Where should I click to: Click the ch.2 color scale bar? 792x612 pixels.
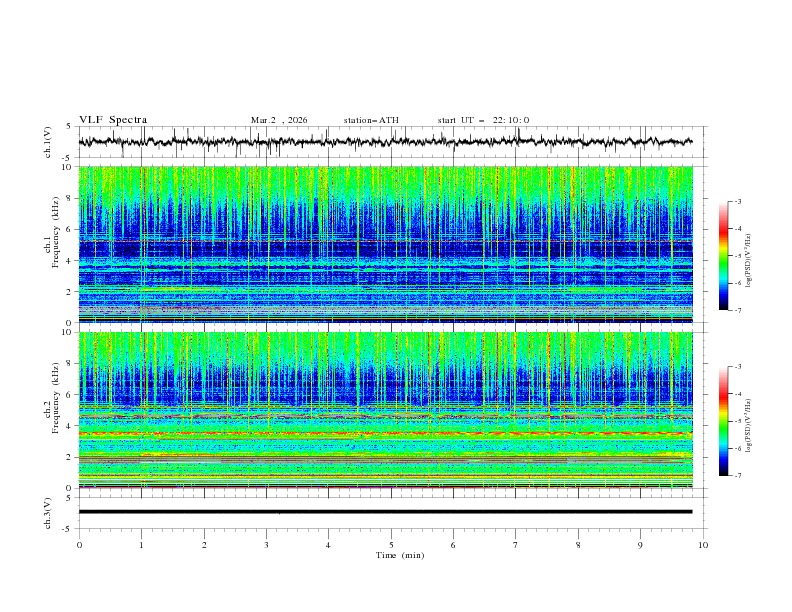tap(724, 421)
